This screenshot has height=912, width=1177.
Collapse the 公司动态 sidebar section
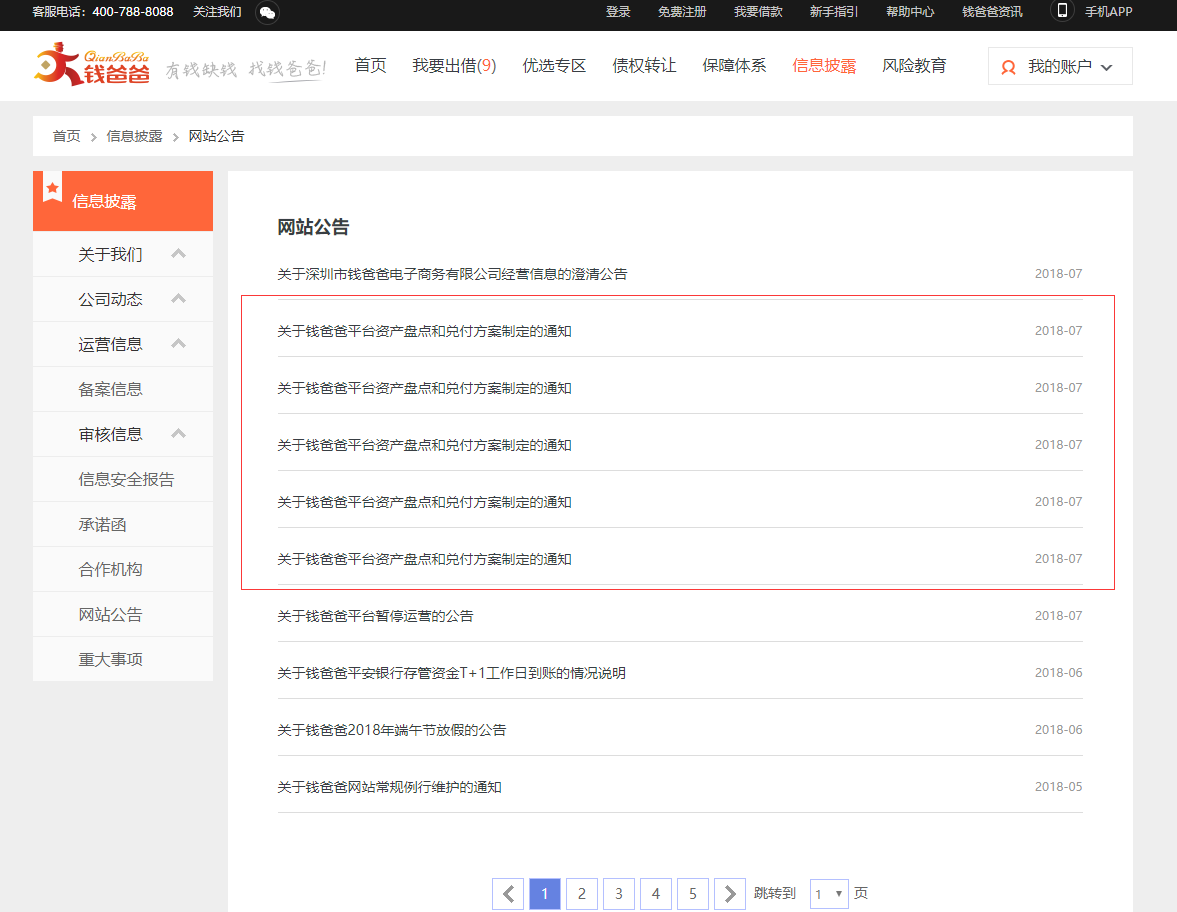point(179,299)
